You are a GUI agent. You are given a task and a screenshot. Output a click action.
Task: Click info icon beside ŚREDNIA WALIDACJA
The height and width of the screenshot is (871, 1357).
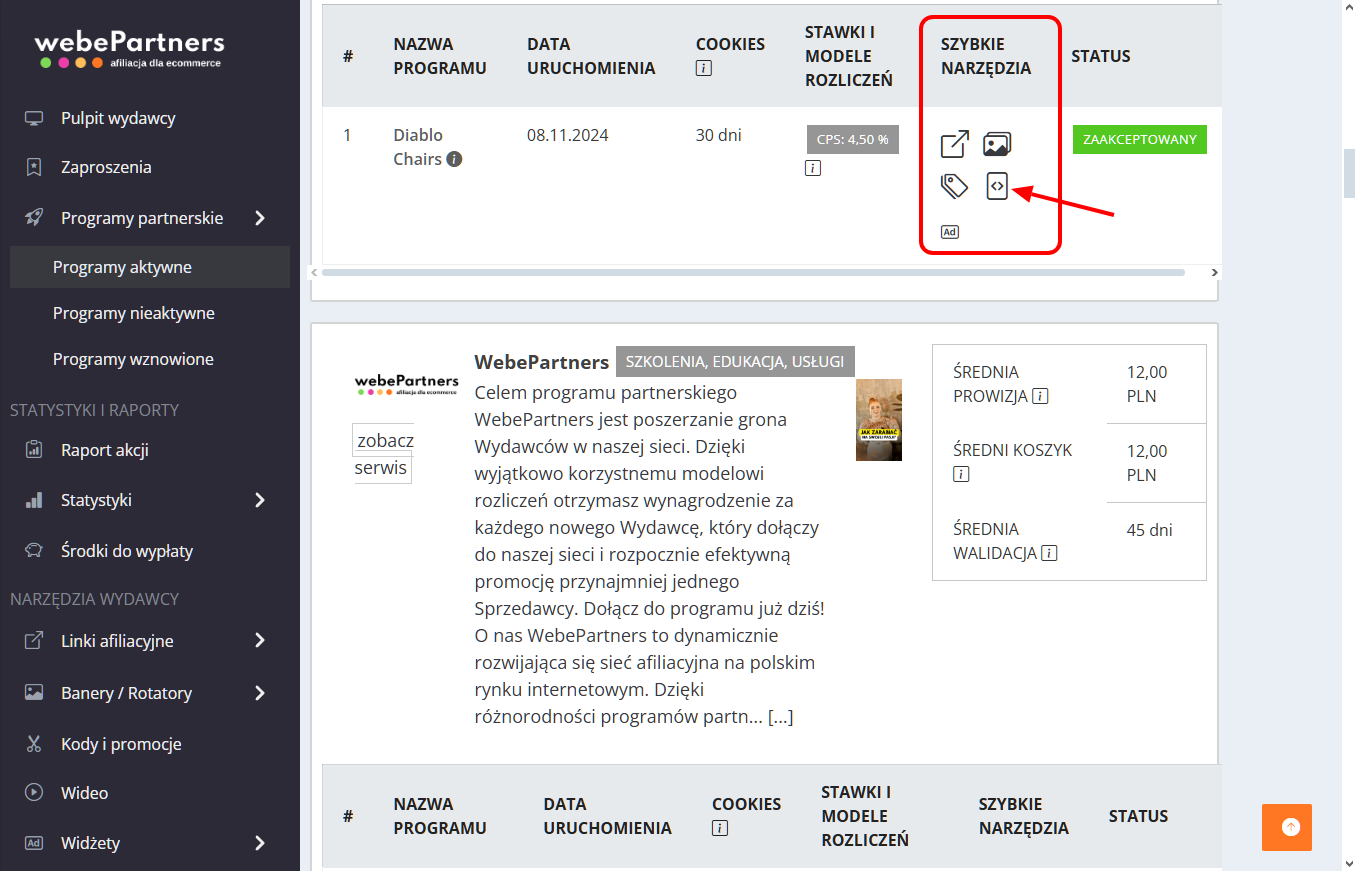point(1049,553)
